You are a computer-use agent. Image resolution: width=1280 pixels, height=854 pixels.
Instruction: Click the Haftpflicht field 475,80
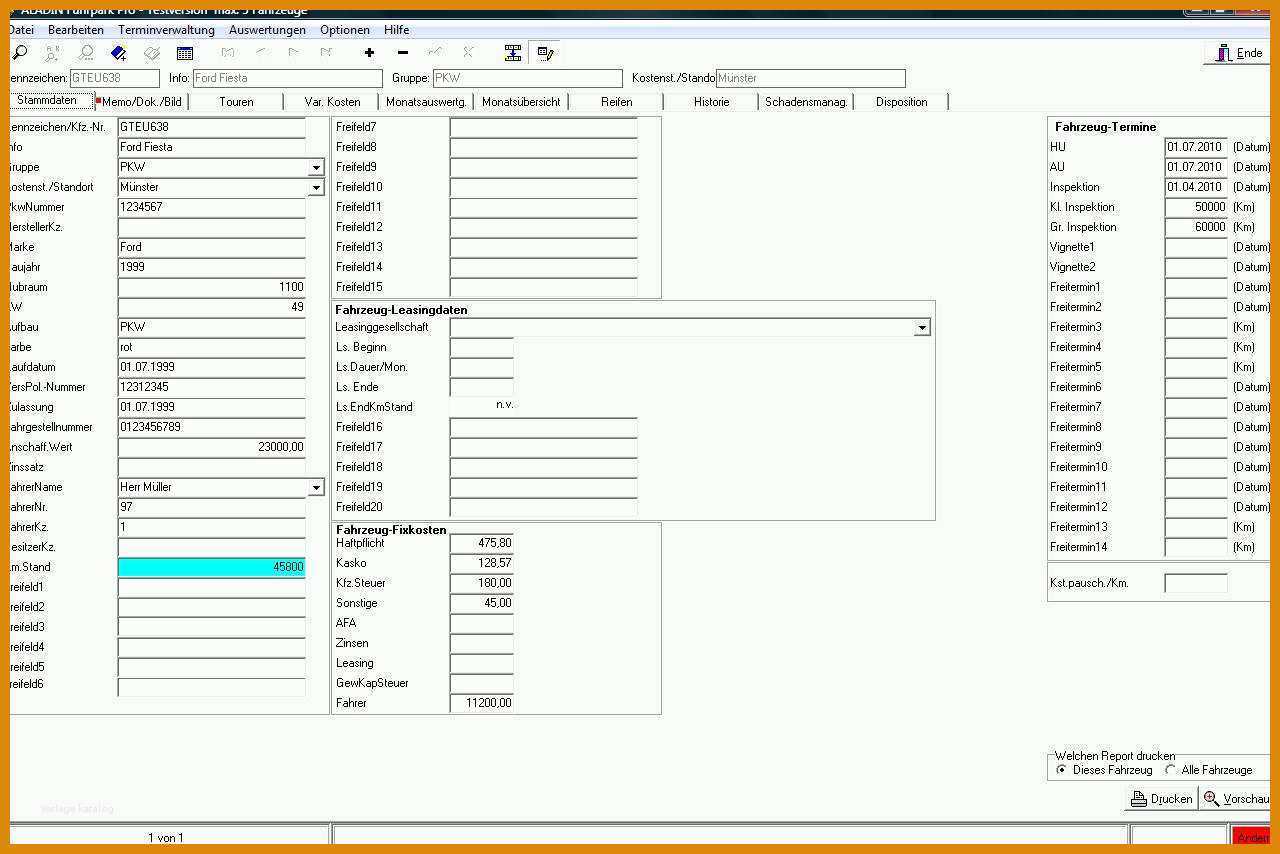click(482, 543)
